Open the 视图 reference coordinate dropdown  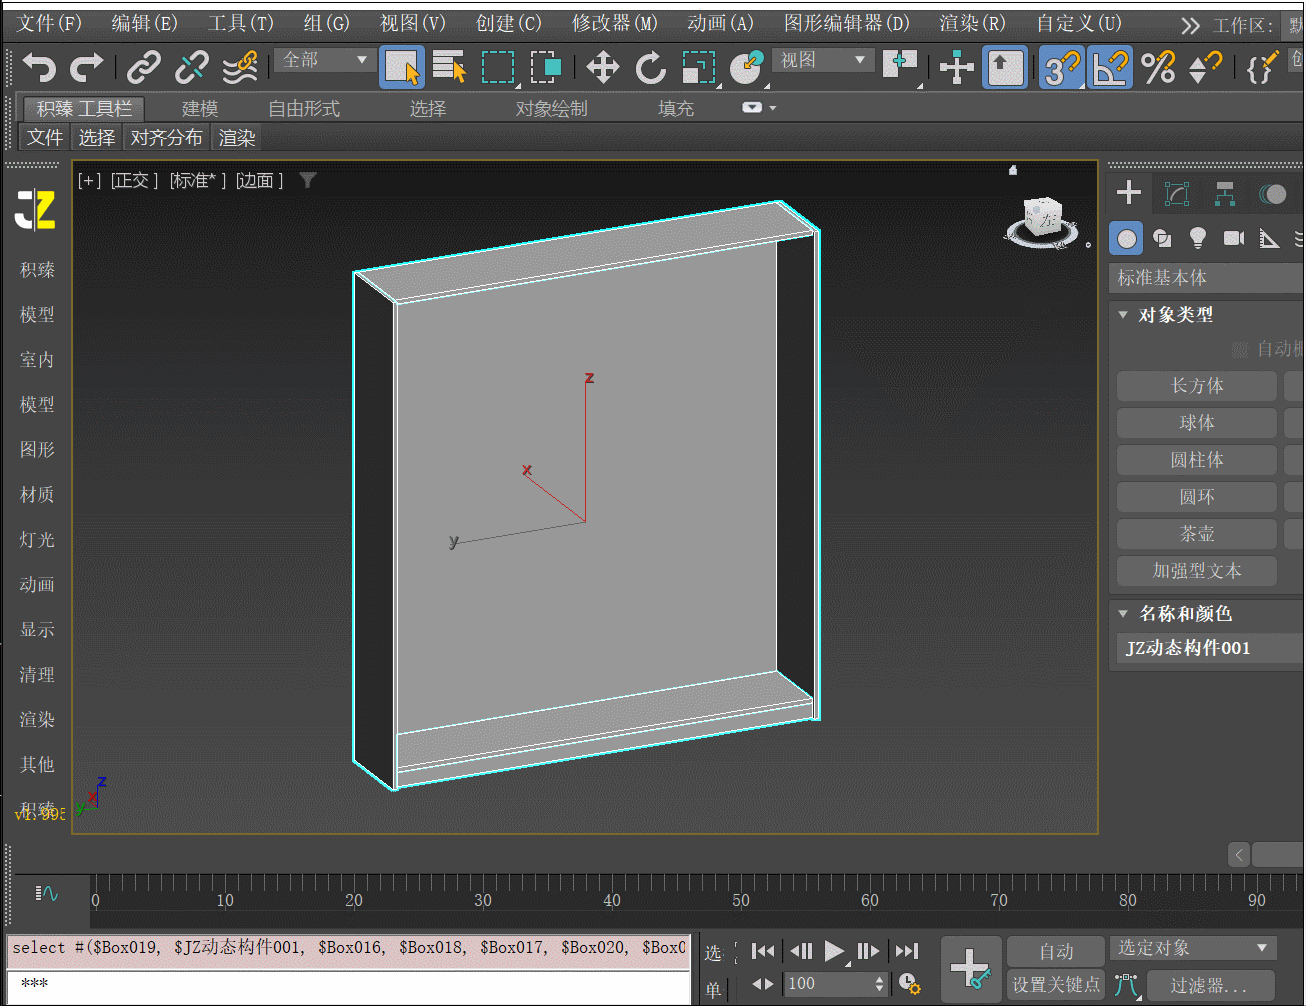823,60
